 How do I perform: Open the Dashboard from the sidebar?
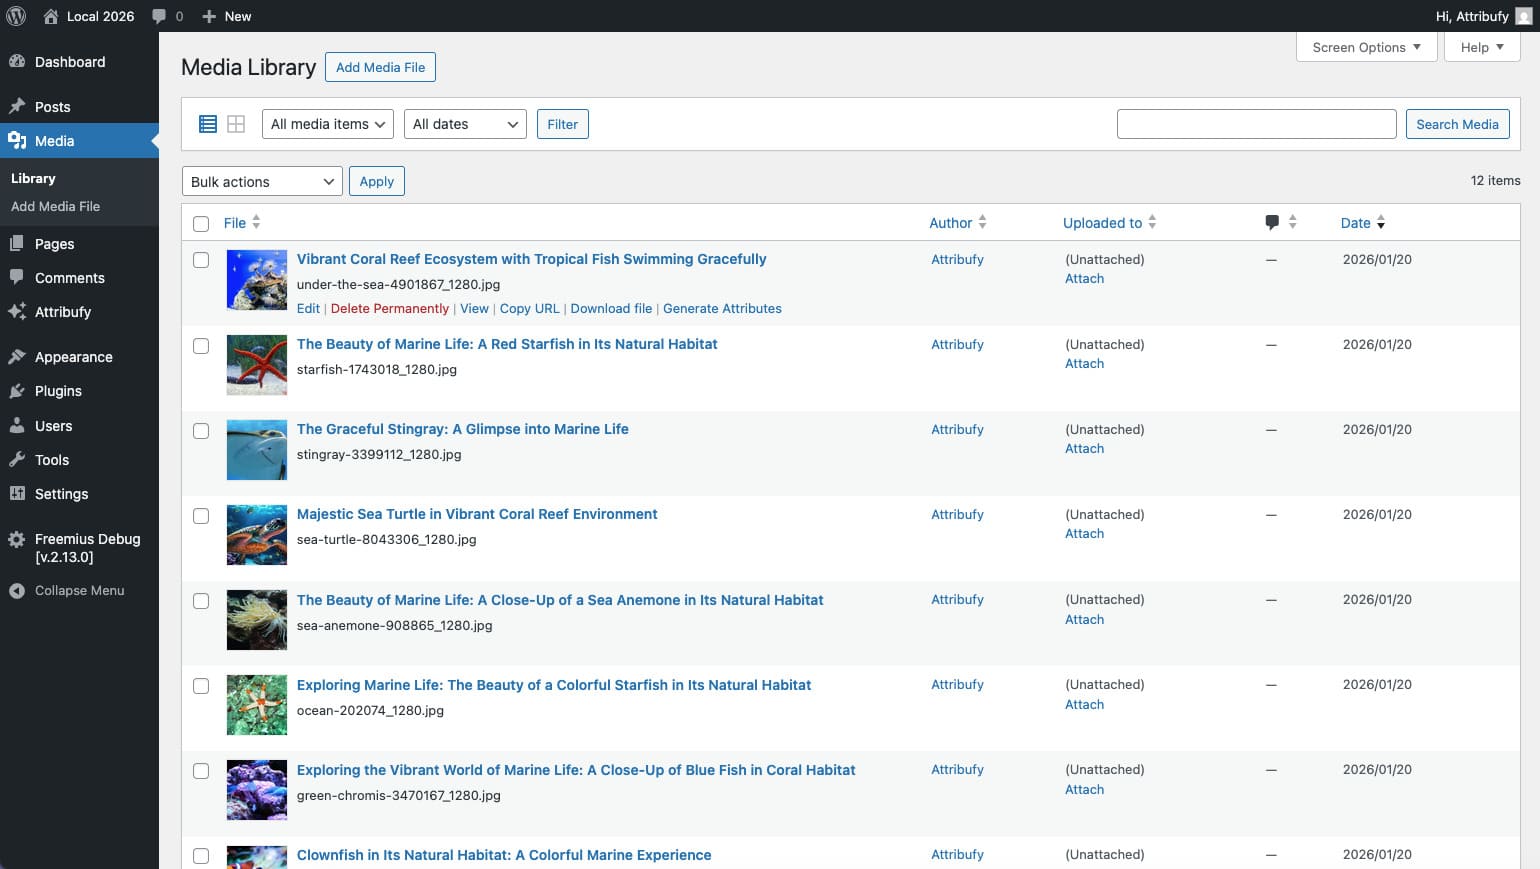coord(70,62)
